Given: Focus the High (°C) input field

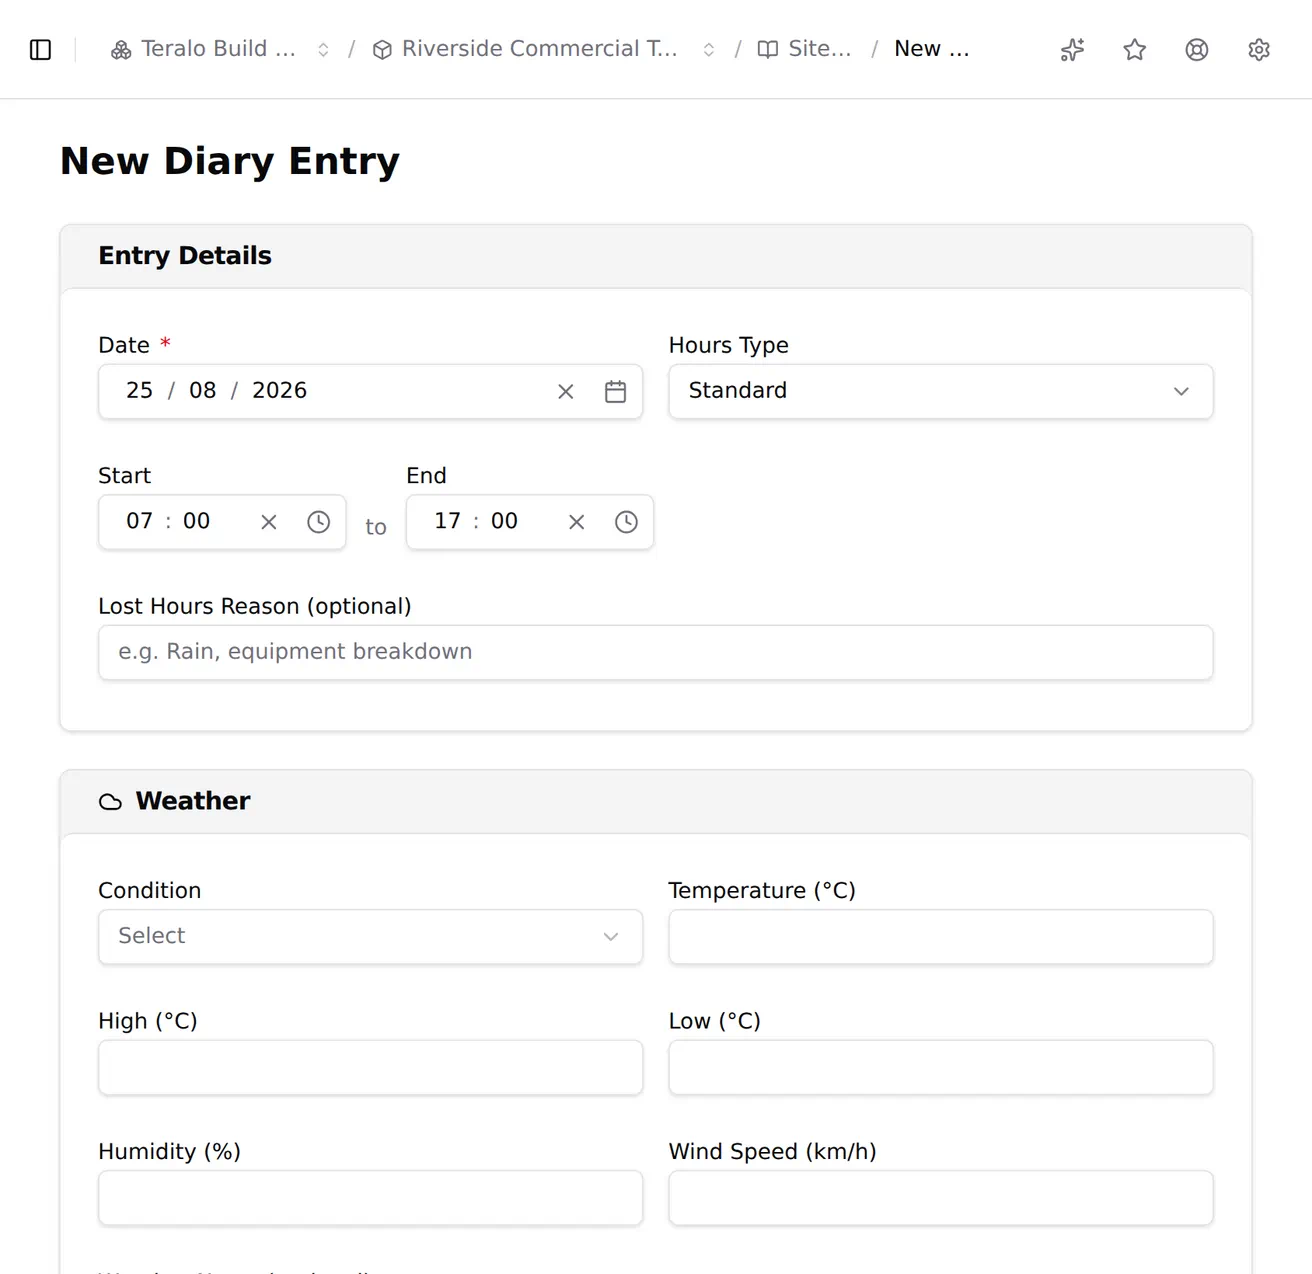Looking at the screenshot, I should point(370,1068).
